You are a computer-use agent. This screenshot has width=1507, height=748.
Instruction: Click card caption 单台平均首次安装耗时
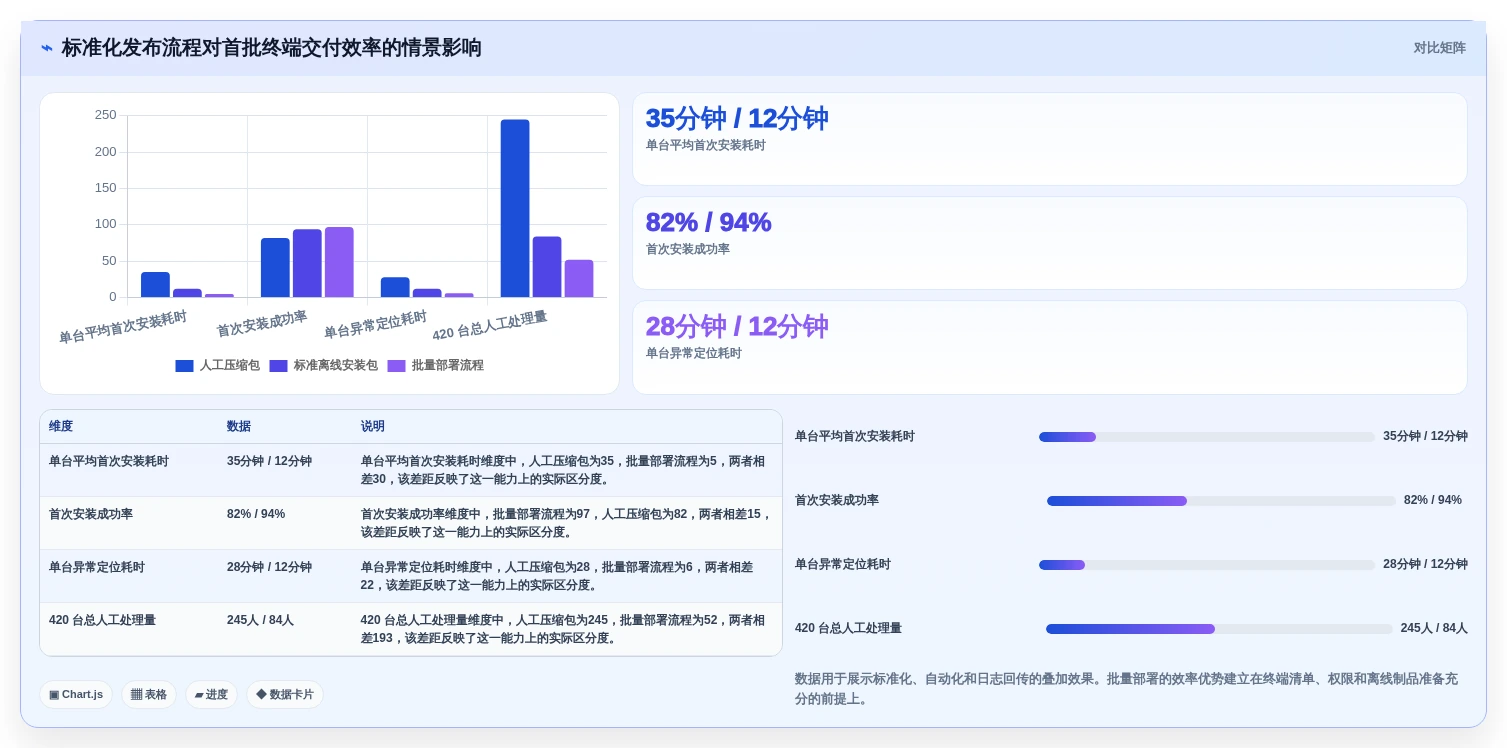tap(706, 145)
